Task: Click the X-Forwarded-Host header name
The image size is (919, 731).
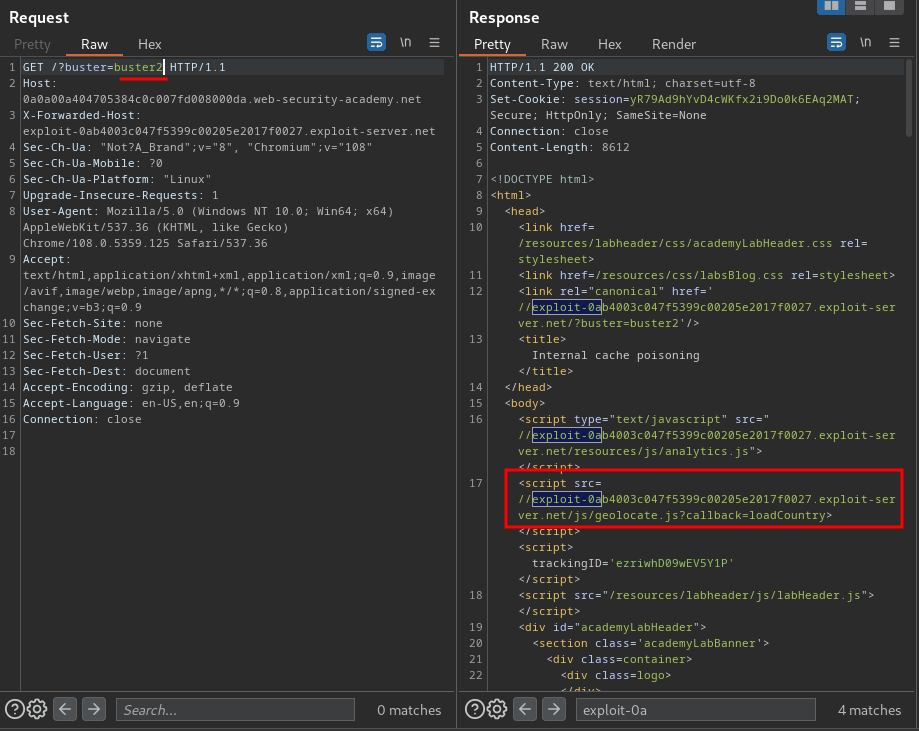Action: pyautogui.click(x=79, y=115)
